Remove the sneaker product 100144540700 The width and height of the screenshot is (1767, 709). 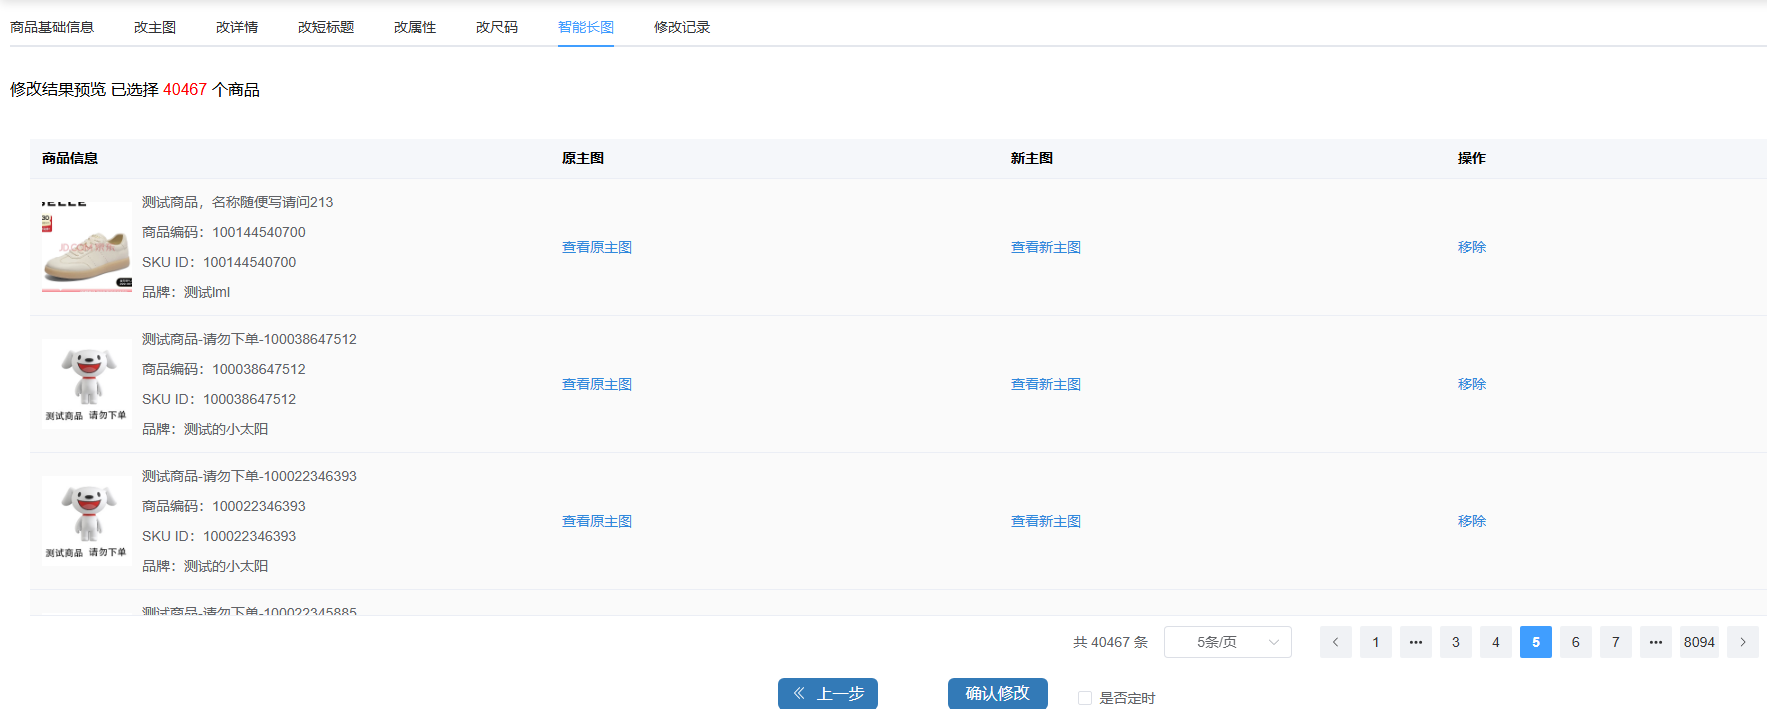pyautogui.click(x=1471, y=247)
